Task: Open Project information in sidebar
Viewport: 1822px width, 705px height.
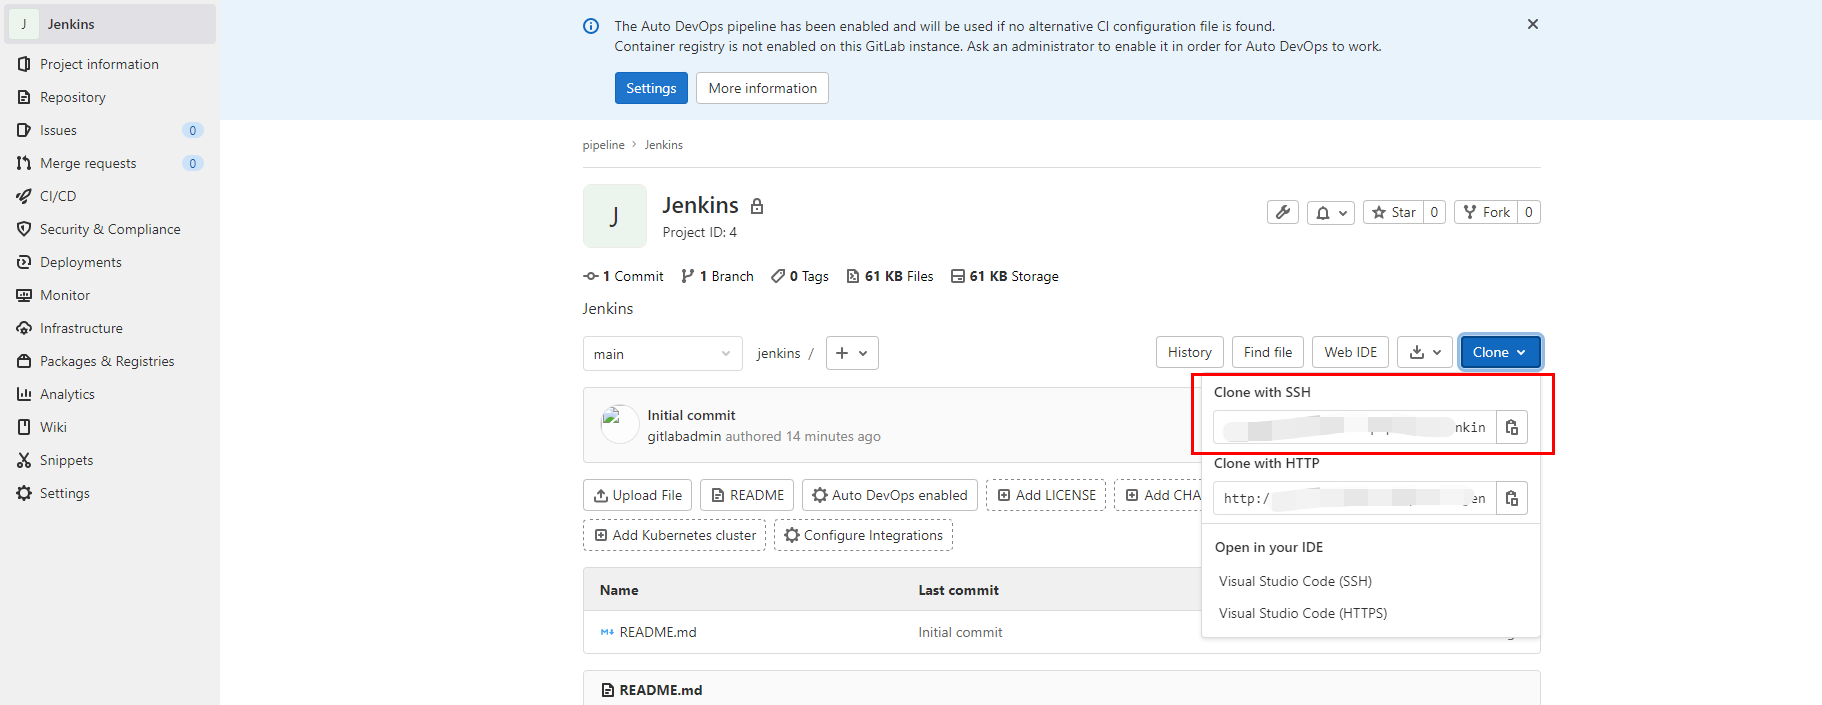Action: click(x=99, y=64)
